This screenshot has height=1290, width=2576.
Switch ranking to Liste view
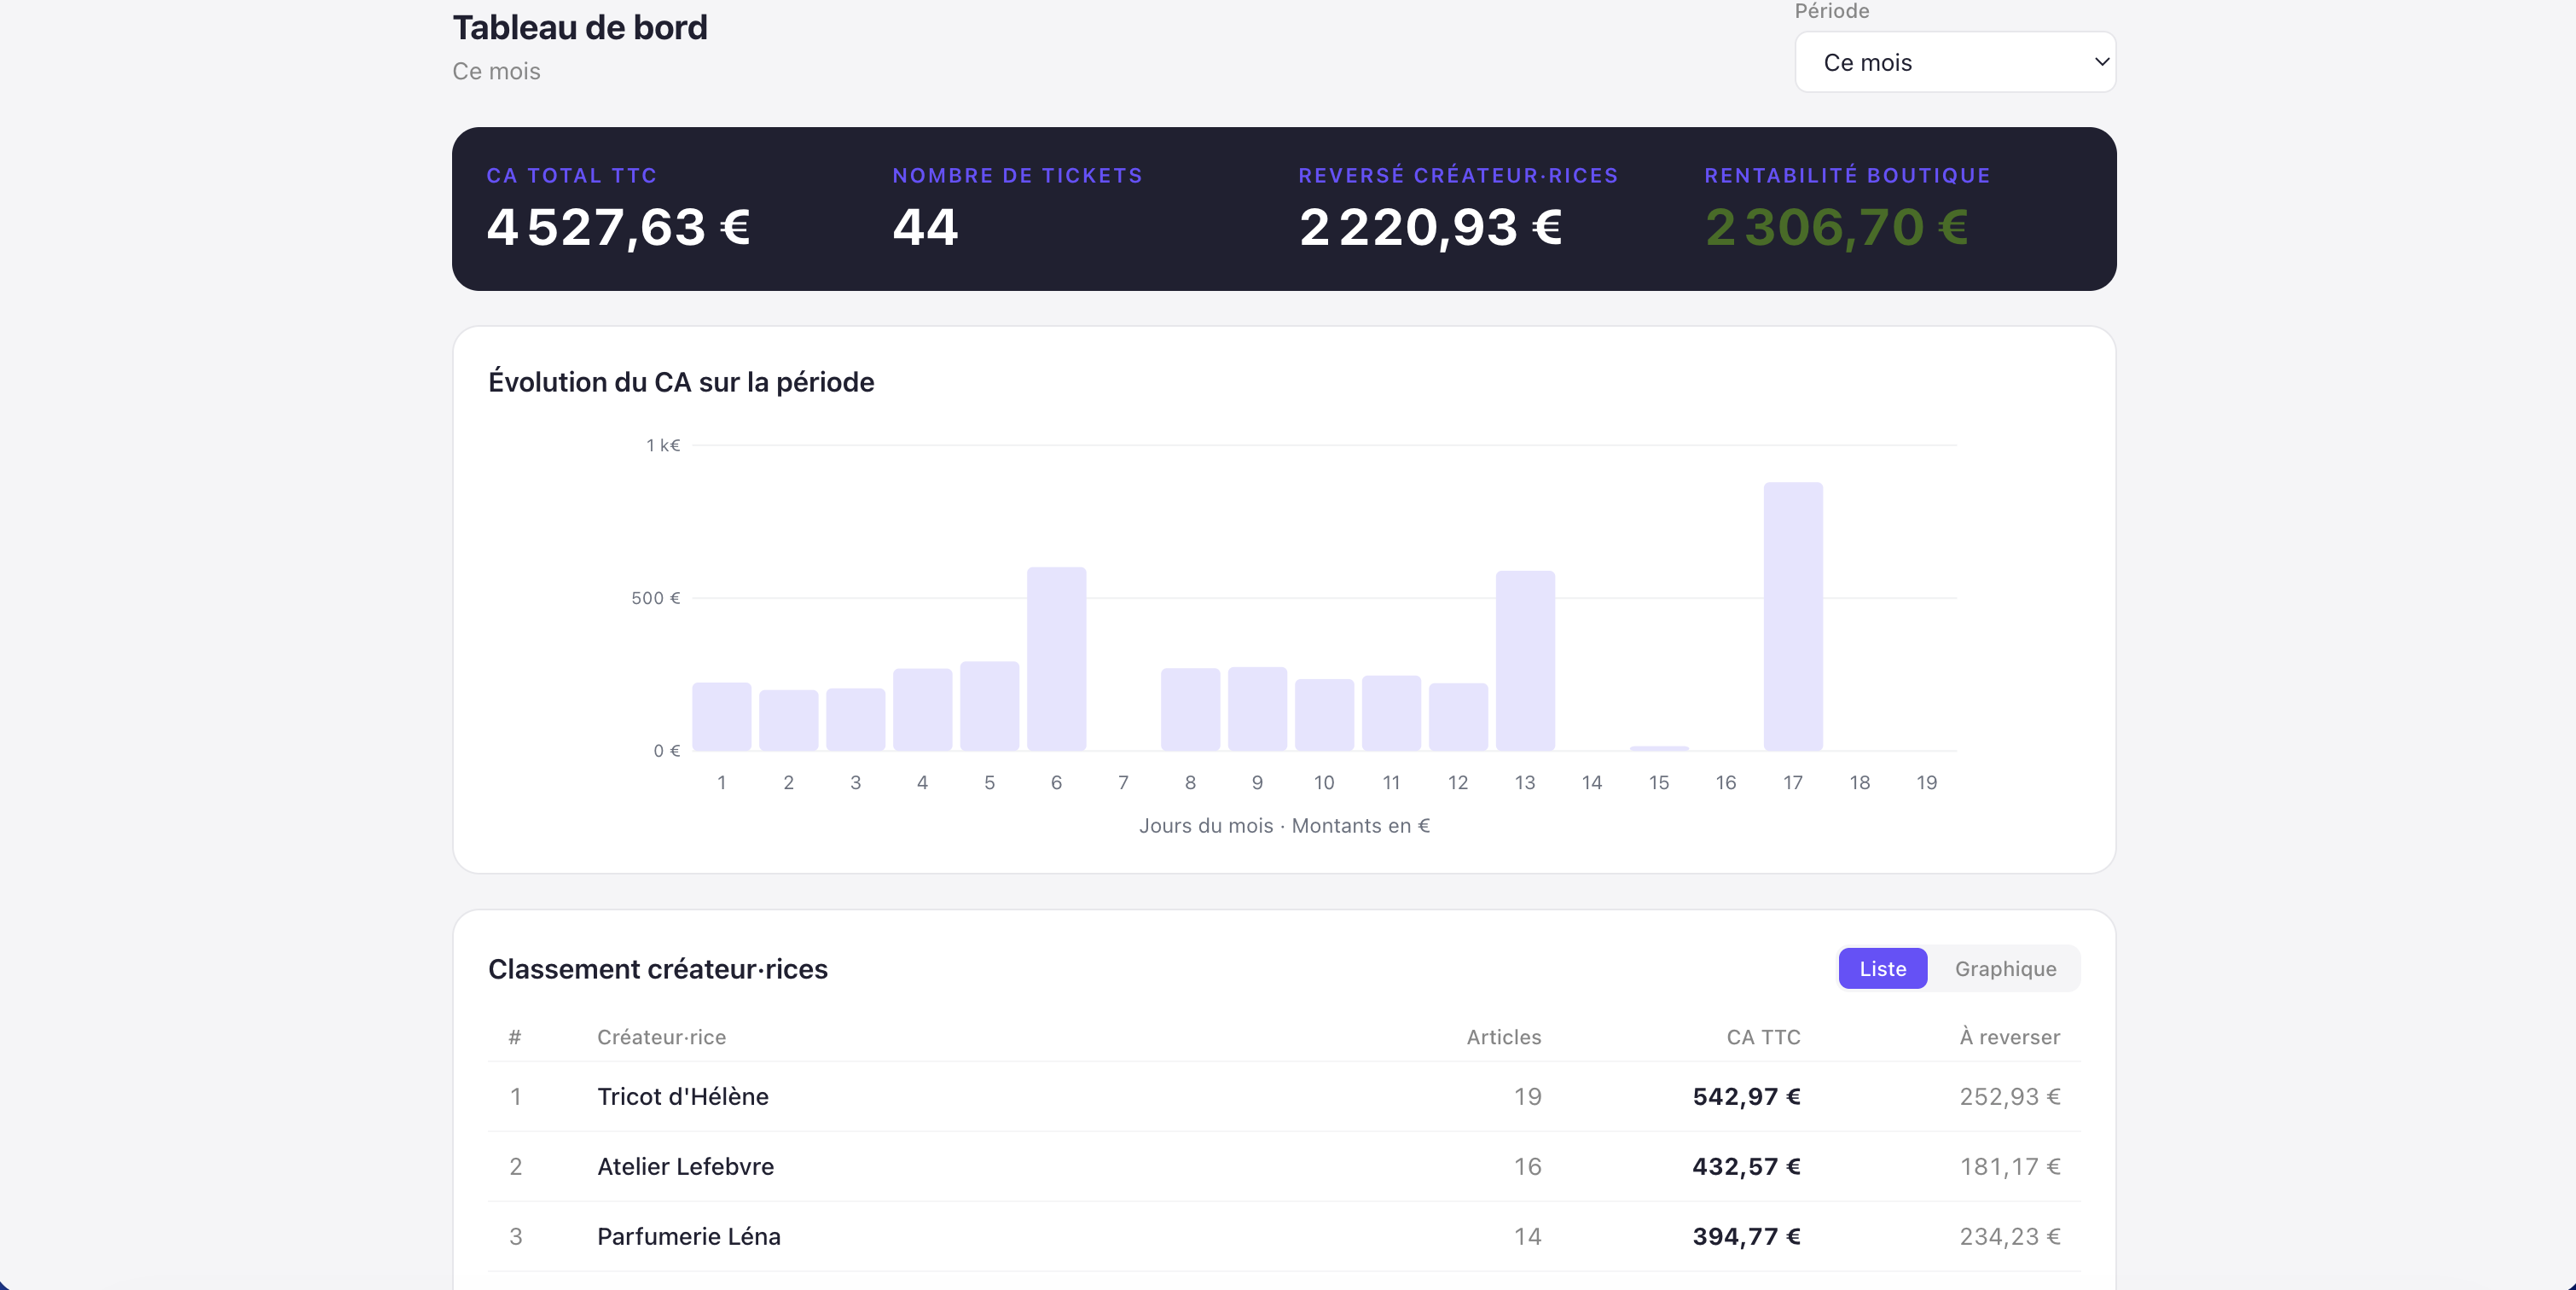[1882, 968]
